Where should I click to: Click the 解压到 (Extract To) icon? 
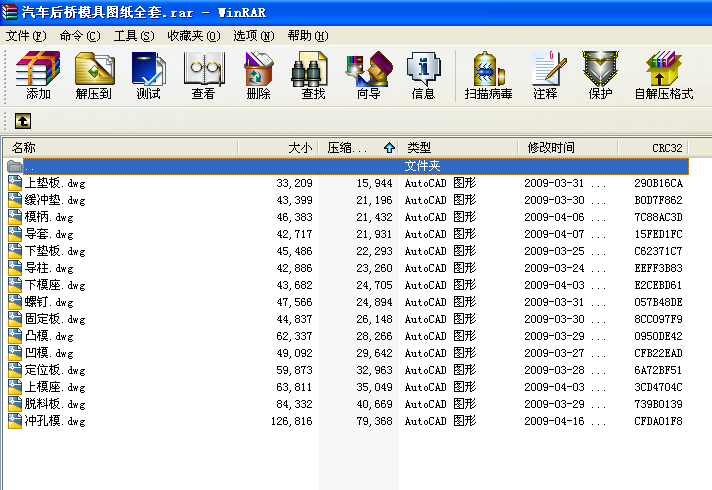94,75
